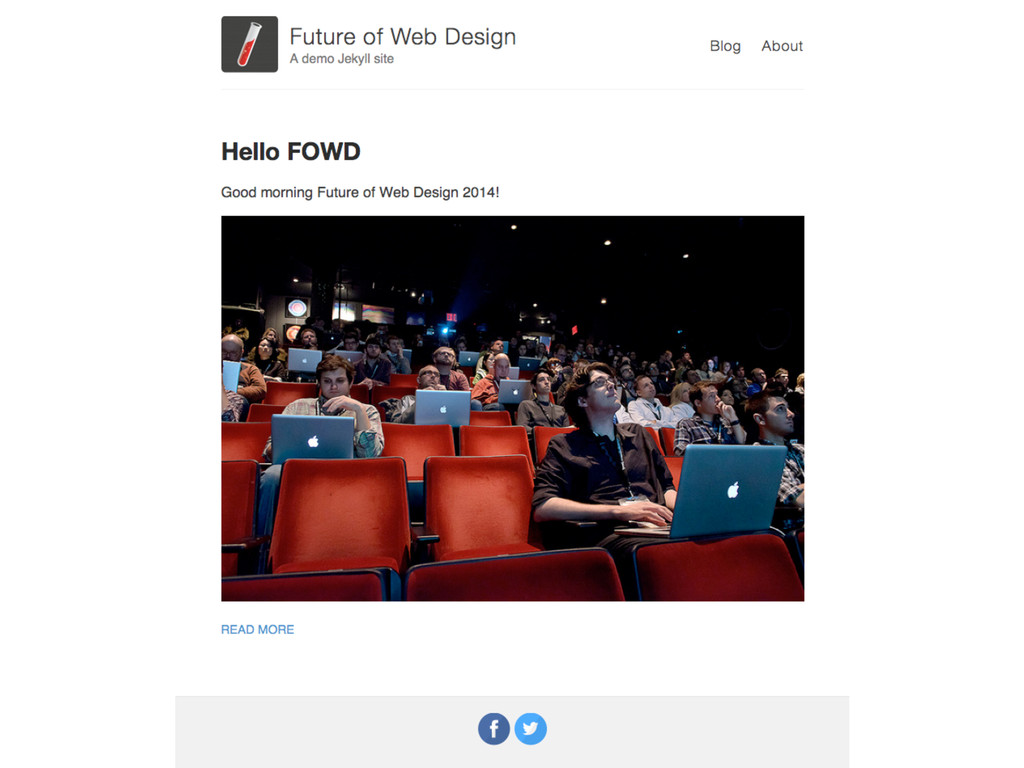Viewport: 1024px width, 768px height.
Task: Open the Facebook social icon in footer
Action: (494, 729)
